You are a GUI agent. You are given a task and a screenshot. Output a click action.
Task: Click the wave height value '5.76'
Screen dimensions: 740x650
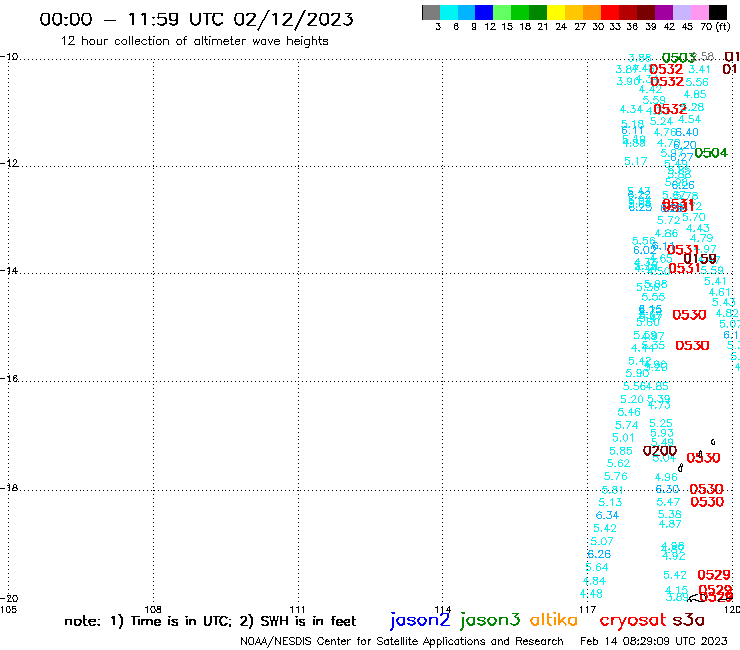pos(616,476)
